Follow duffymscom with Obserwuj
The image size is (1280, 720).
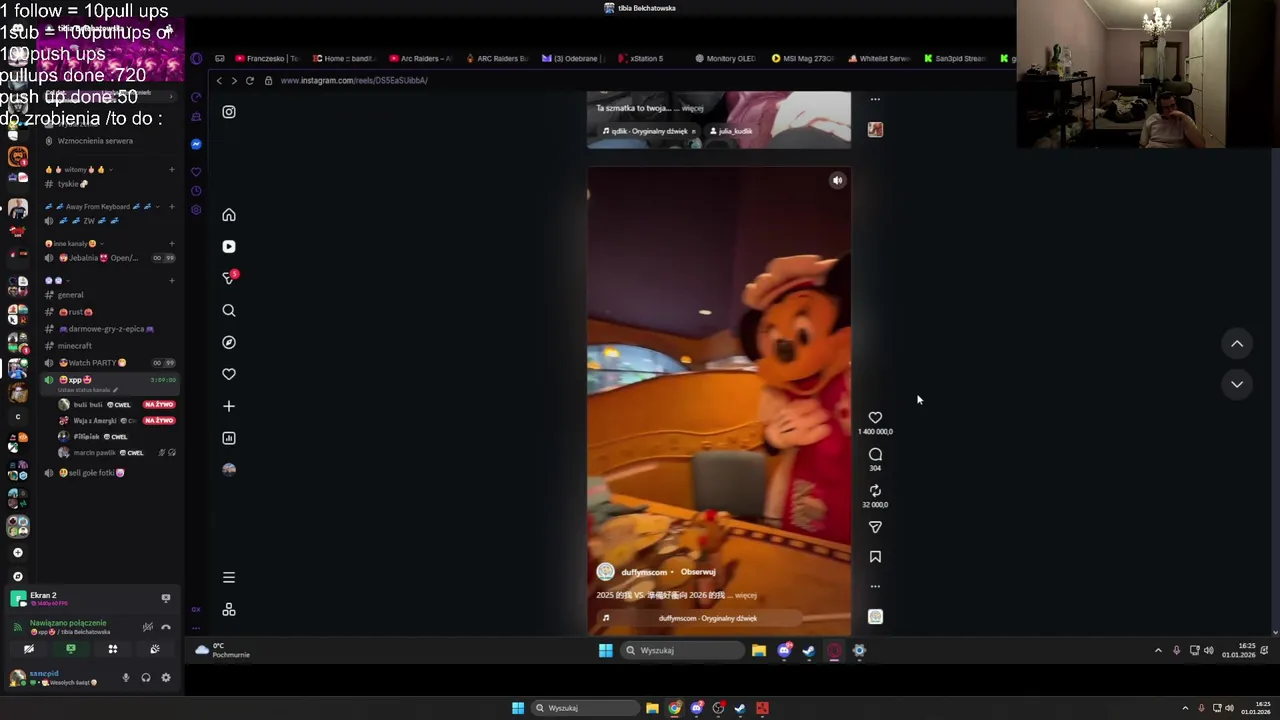[698, 572]
